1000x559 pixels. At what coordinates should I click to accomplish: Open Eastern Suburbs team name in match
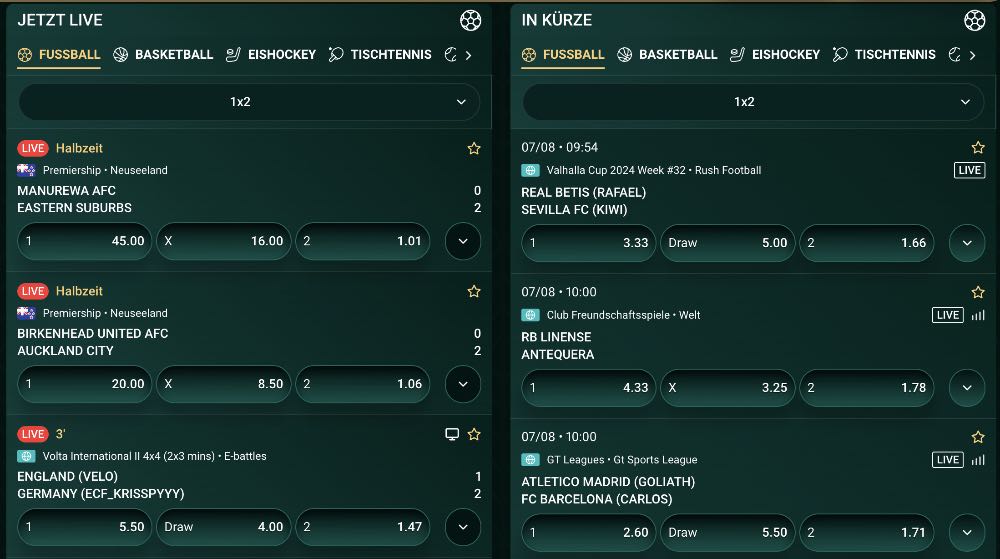[x=75, y=208]
